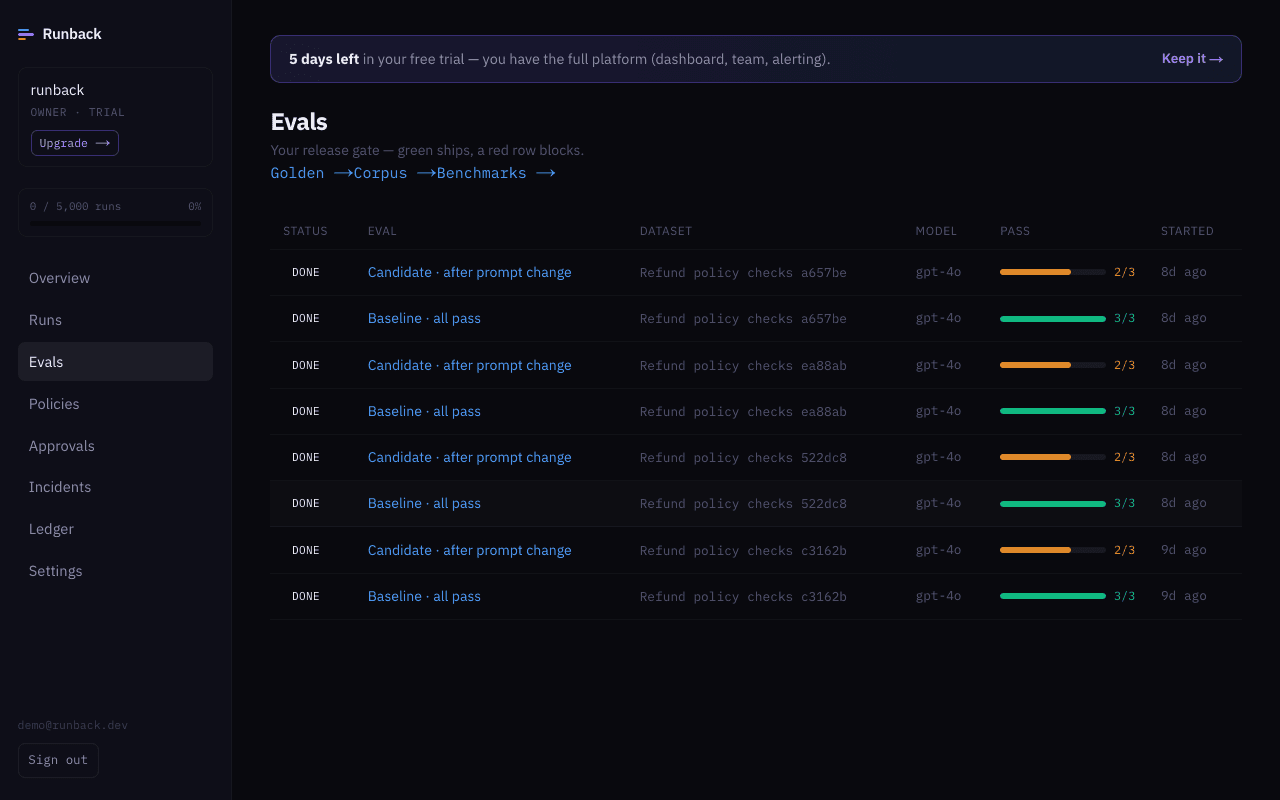The width and height of the screenshot is (1280, 800).
Task: Open Baseline eval for dataset ea88ab
Action: coord(424,411)
